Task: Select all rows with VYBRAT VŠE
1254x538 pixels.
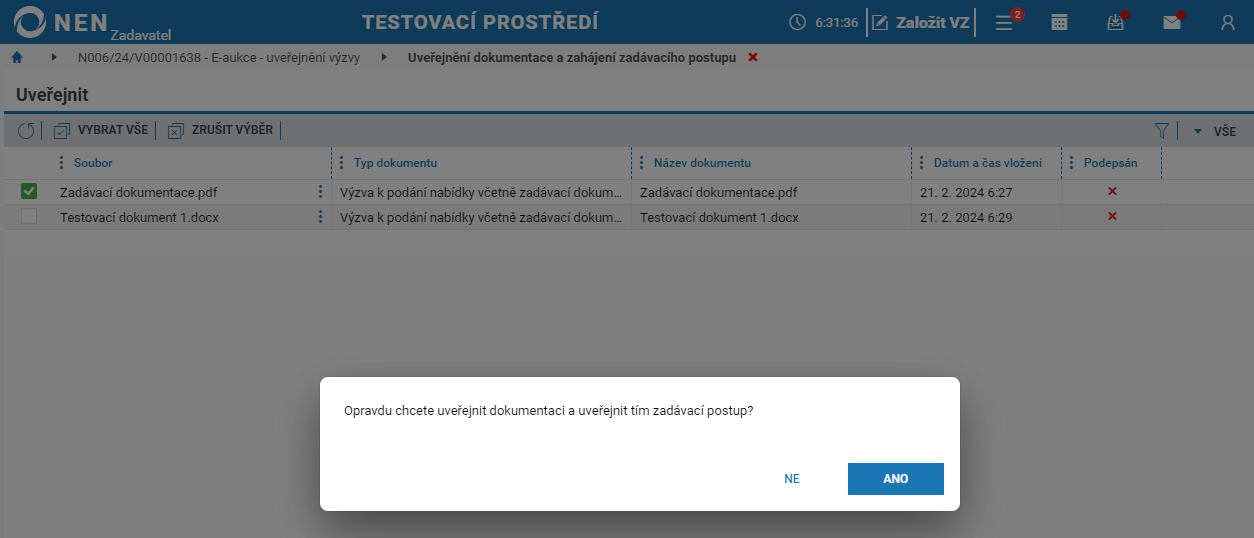Action: [x=100, y=131]
